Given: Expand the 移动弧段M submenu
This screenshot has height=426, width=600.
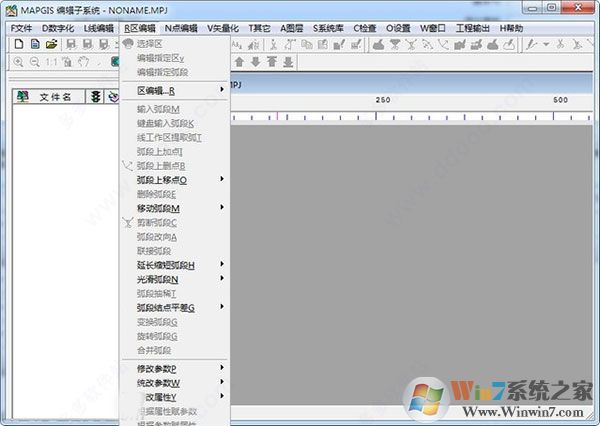Looking at the screenshot, I should coord(176,209).
